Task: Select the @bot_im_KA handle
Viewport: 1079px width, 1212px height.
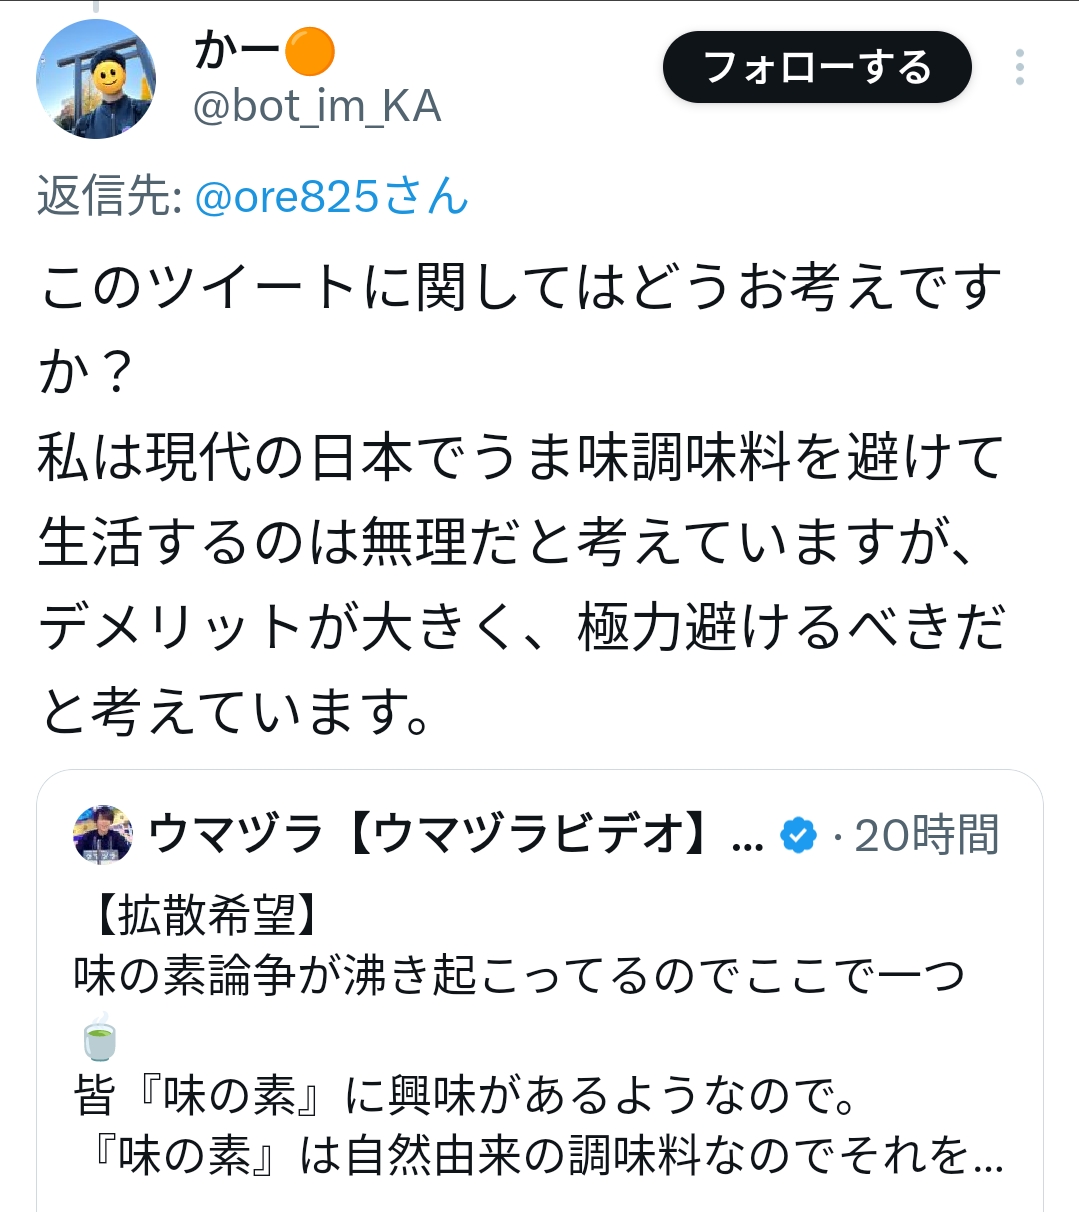Action: [317, 107]
